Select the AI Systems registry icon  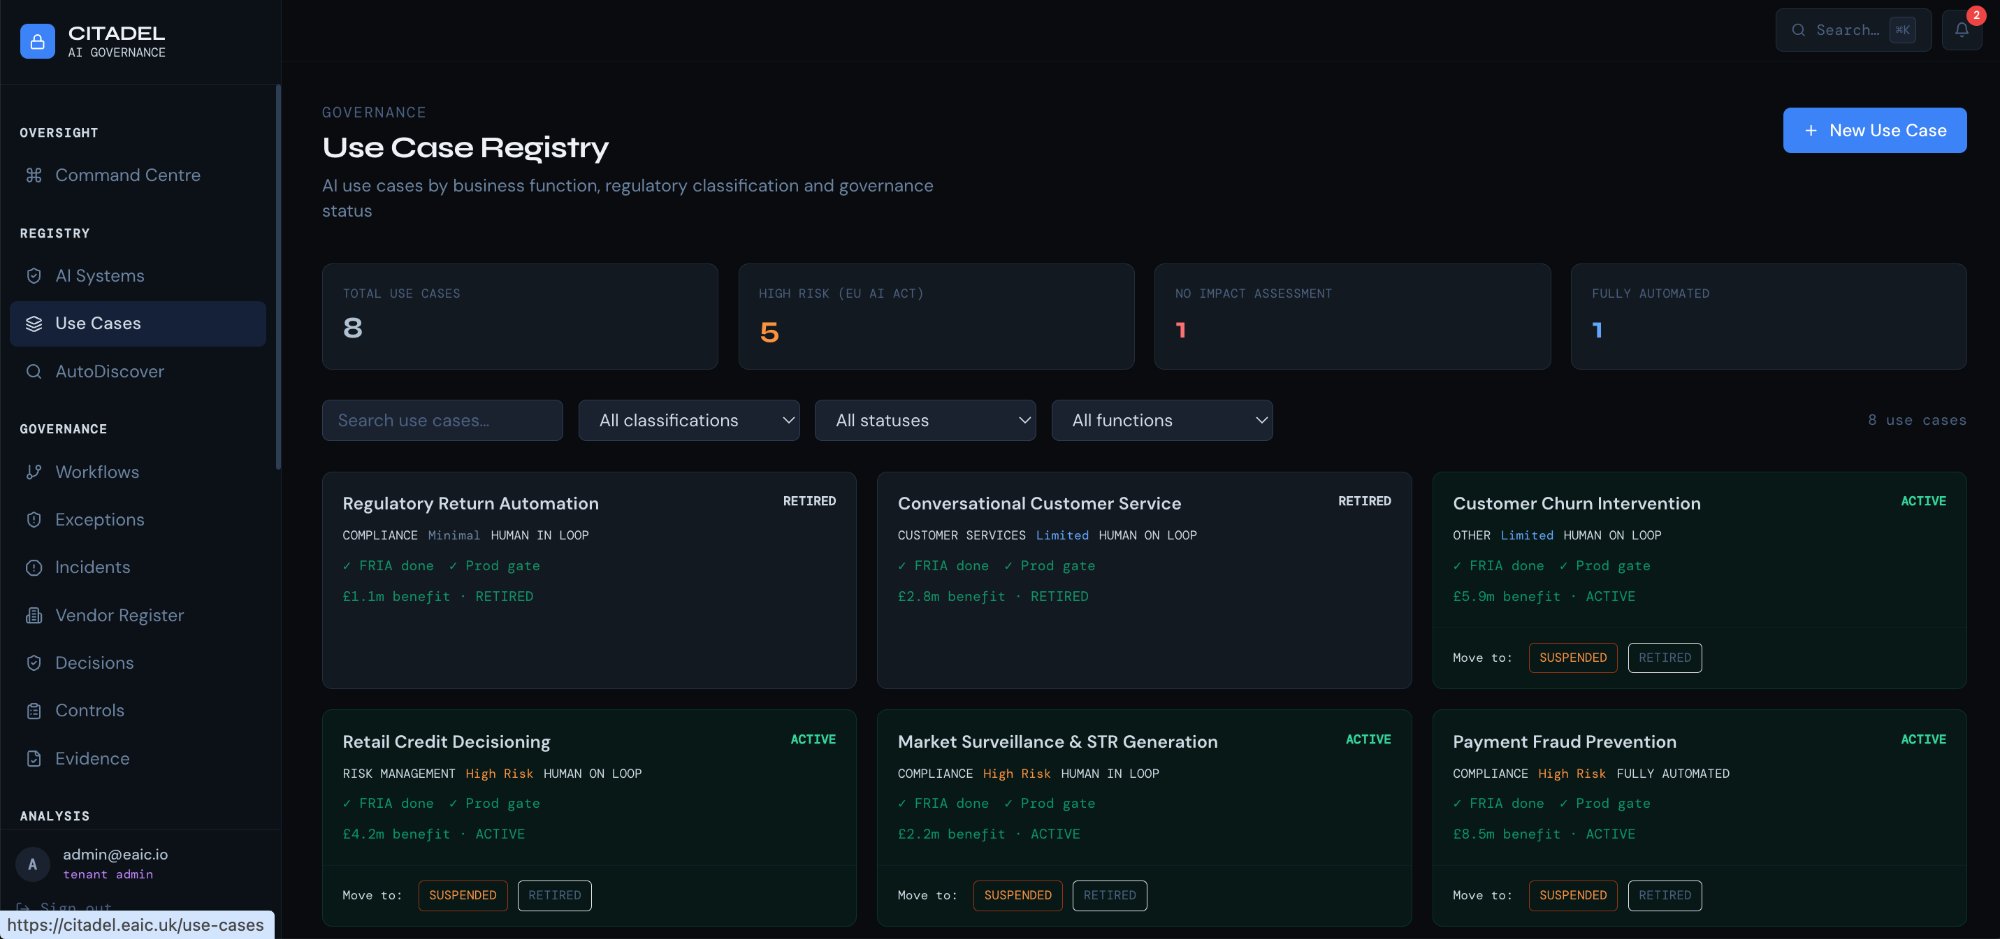click(33, 276)
